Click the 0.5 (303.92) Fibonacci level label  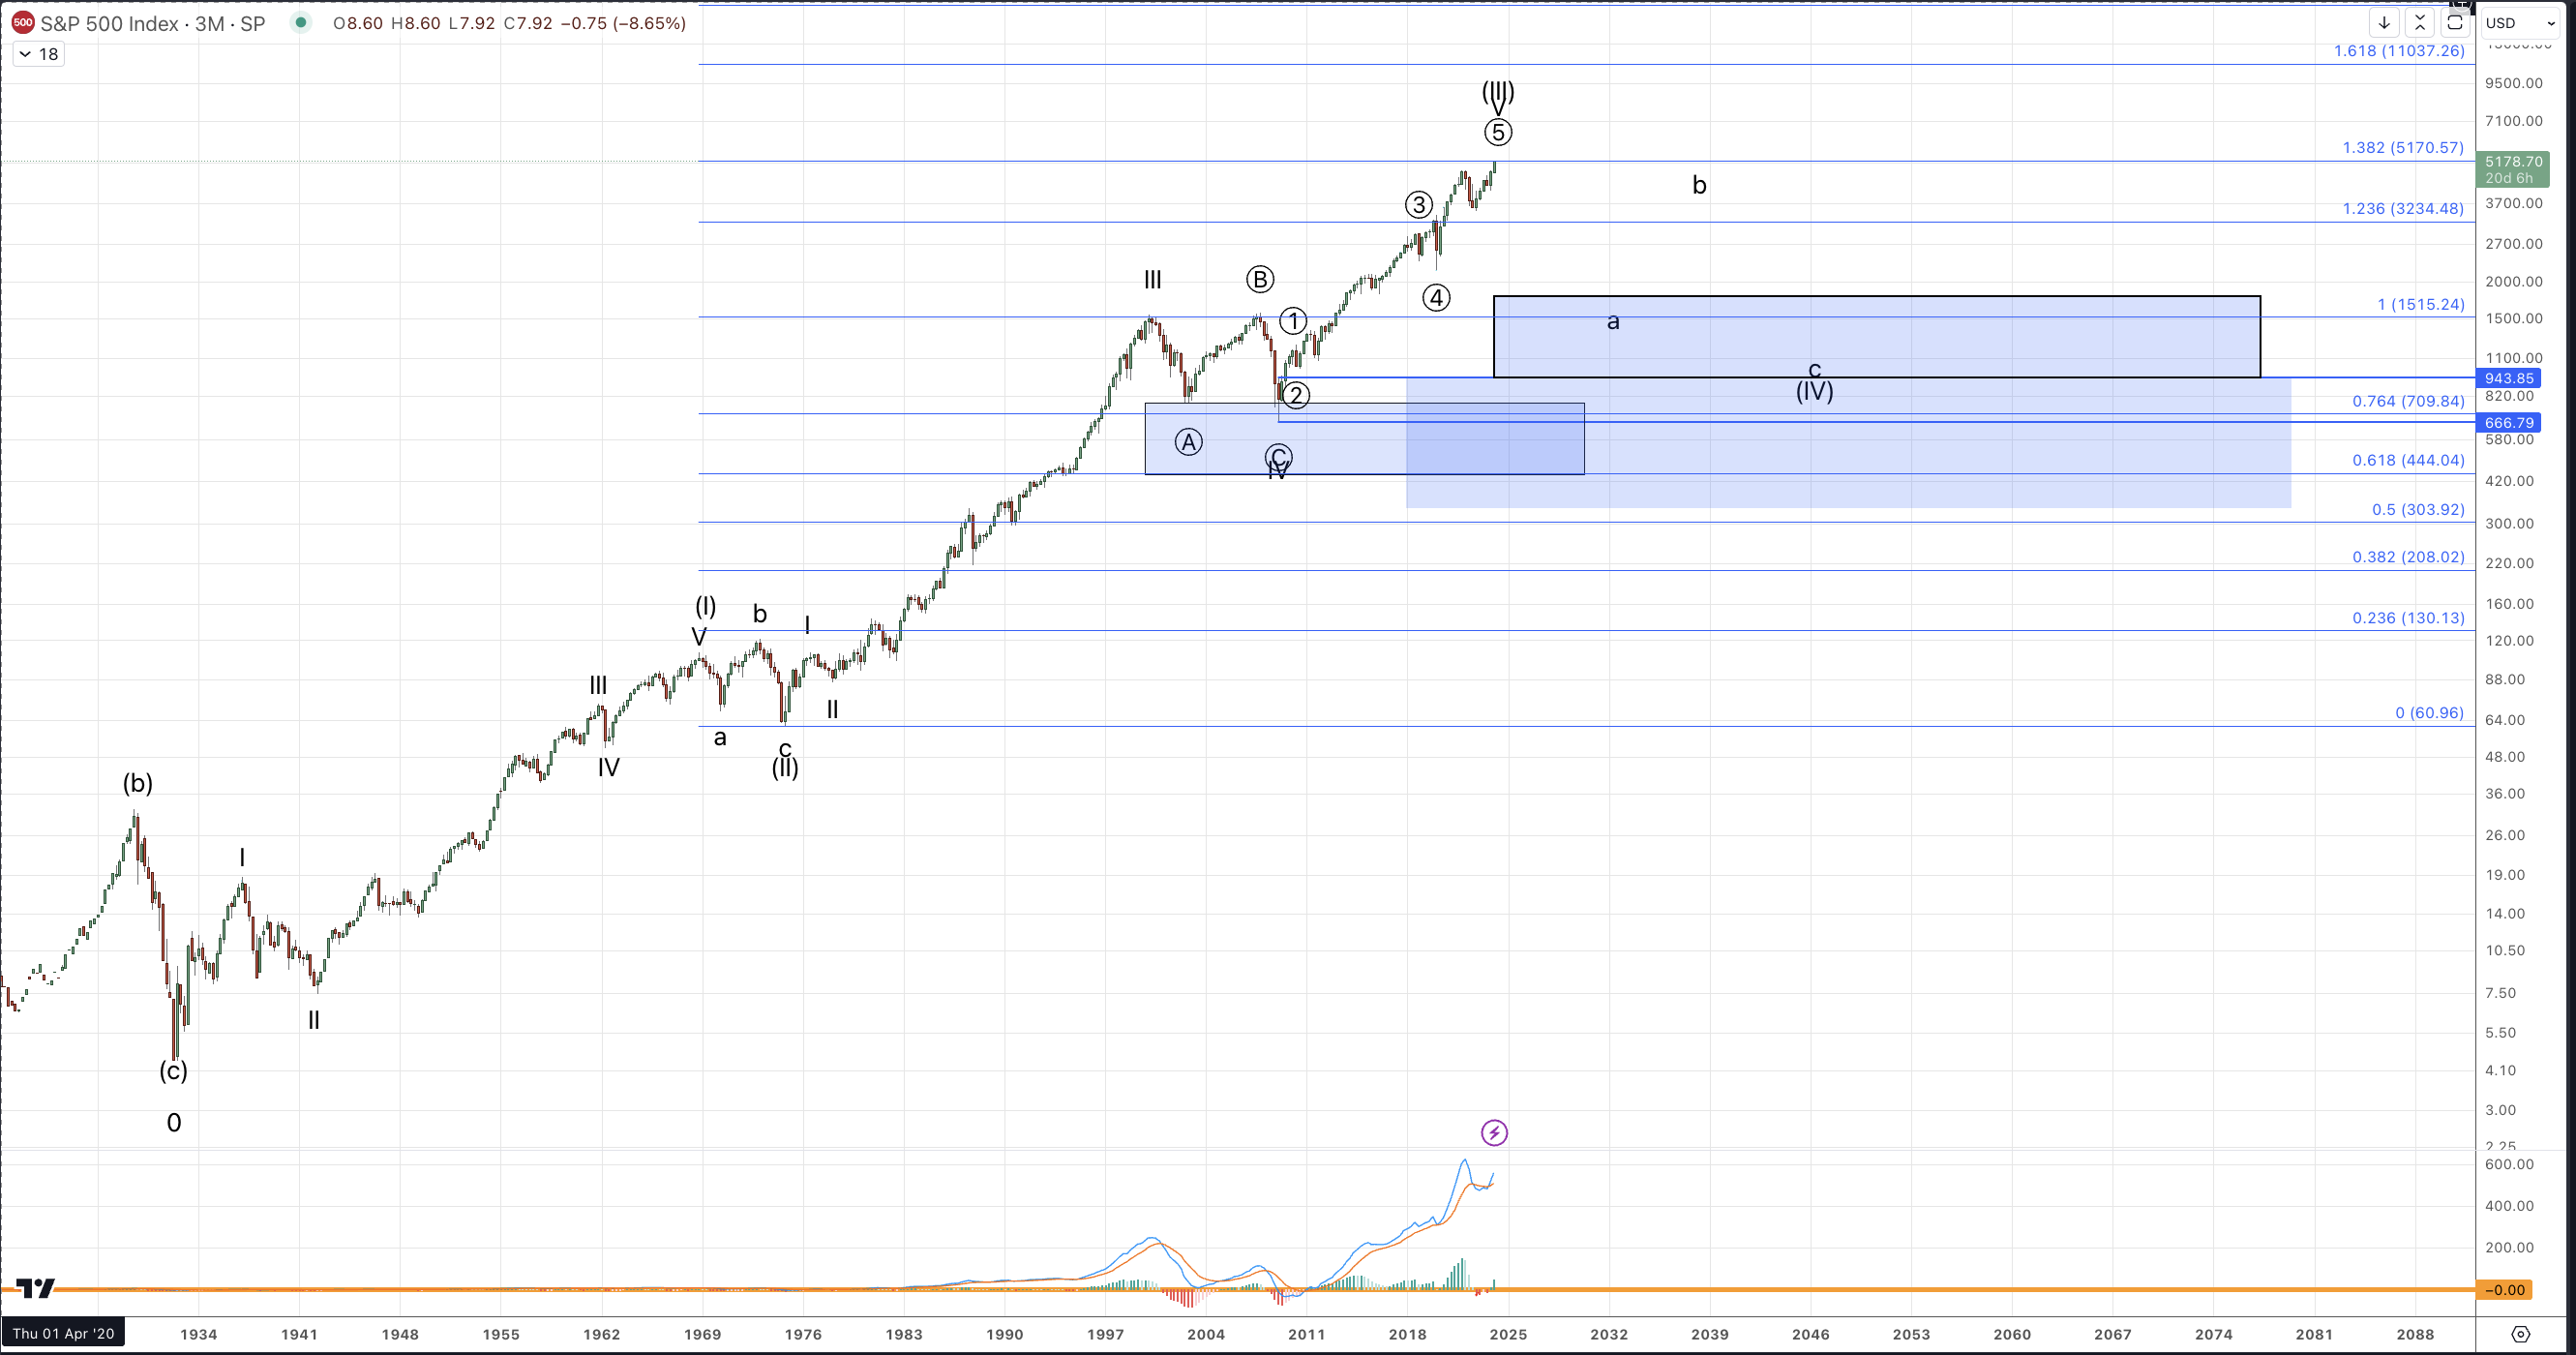(2418, 510)
